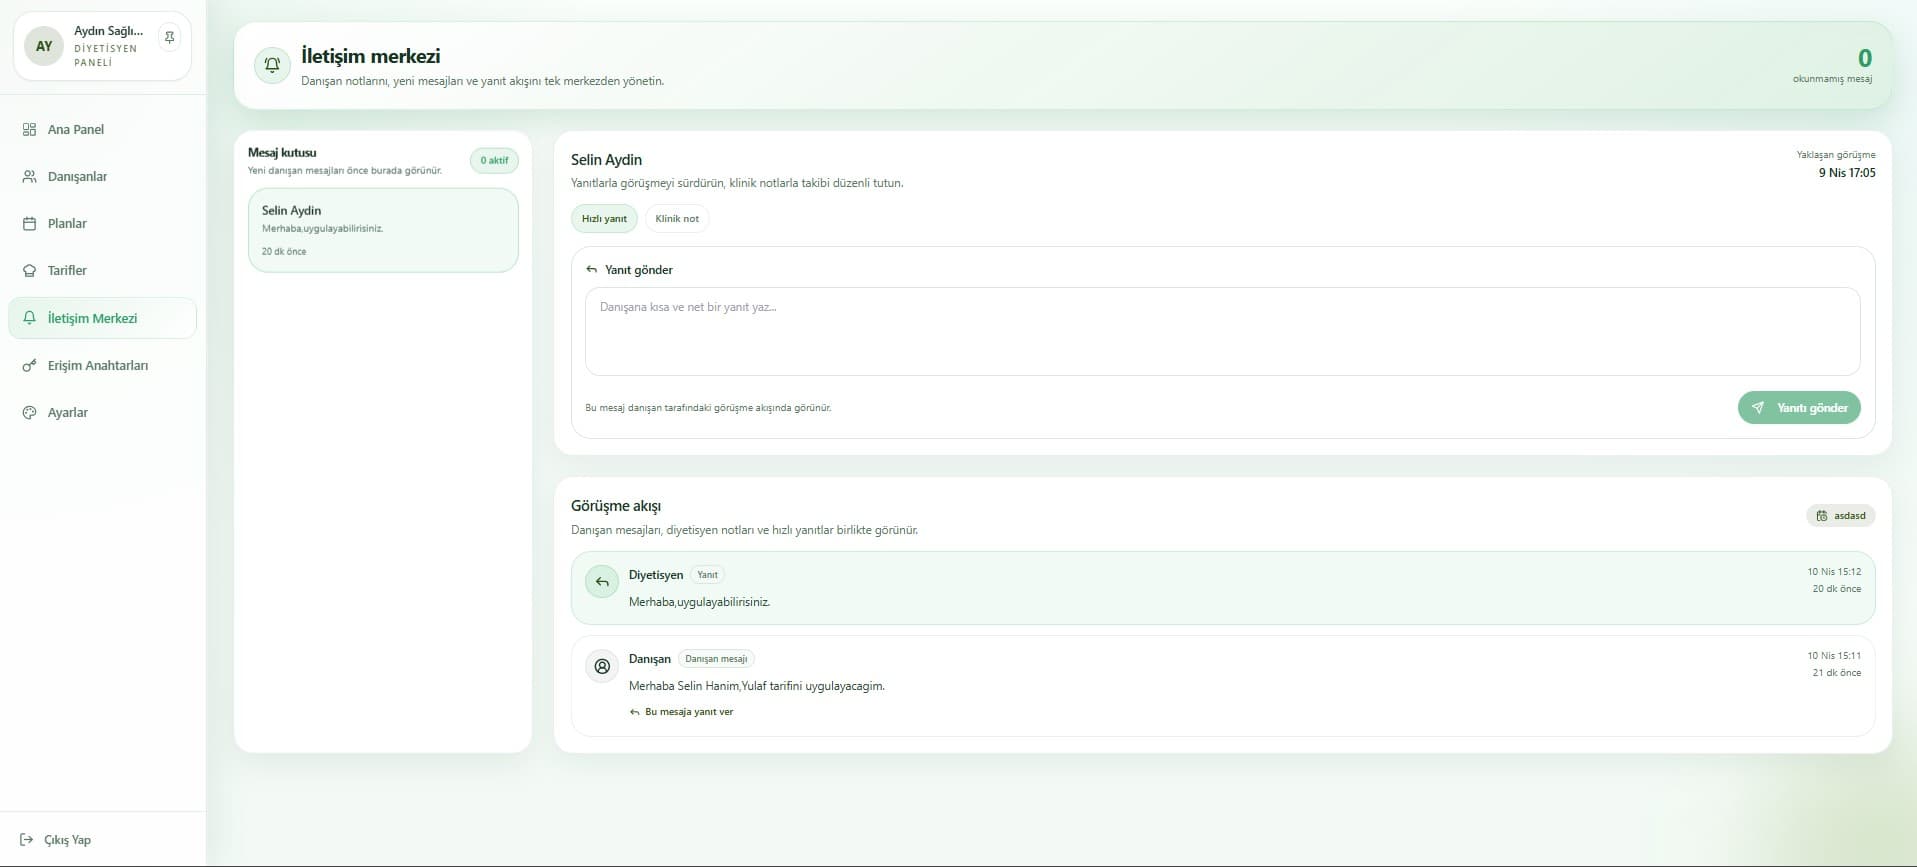Click the AY avatar in the sidebar
The height and width of the screenshot is (867, 1917).
point(44,46)
